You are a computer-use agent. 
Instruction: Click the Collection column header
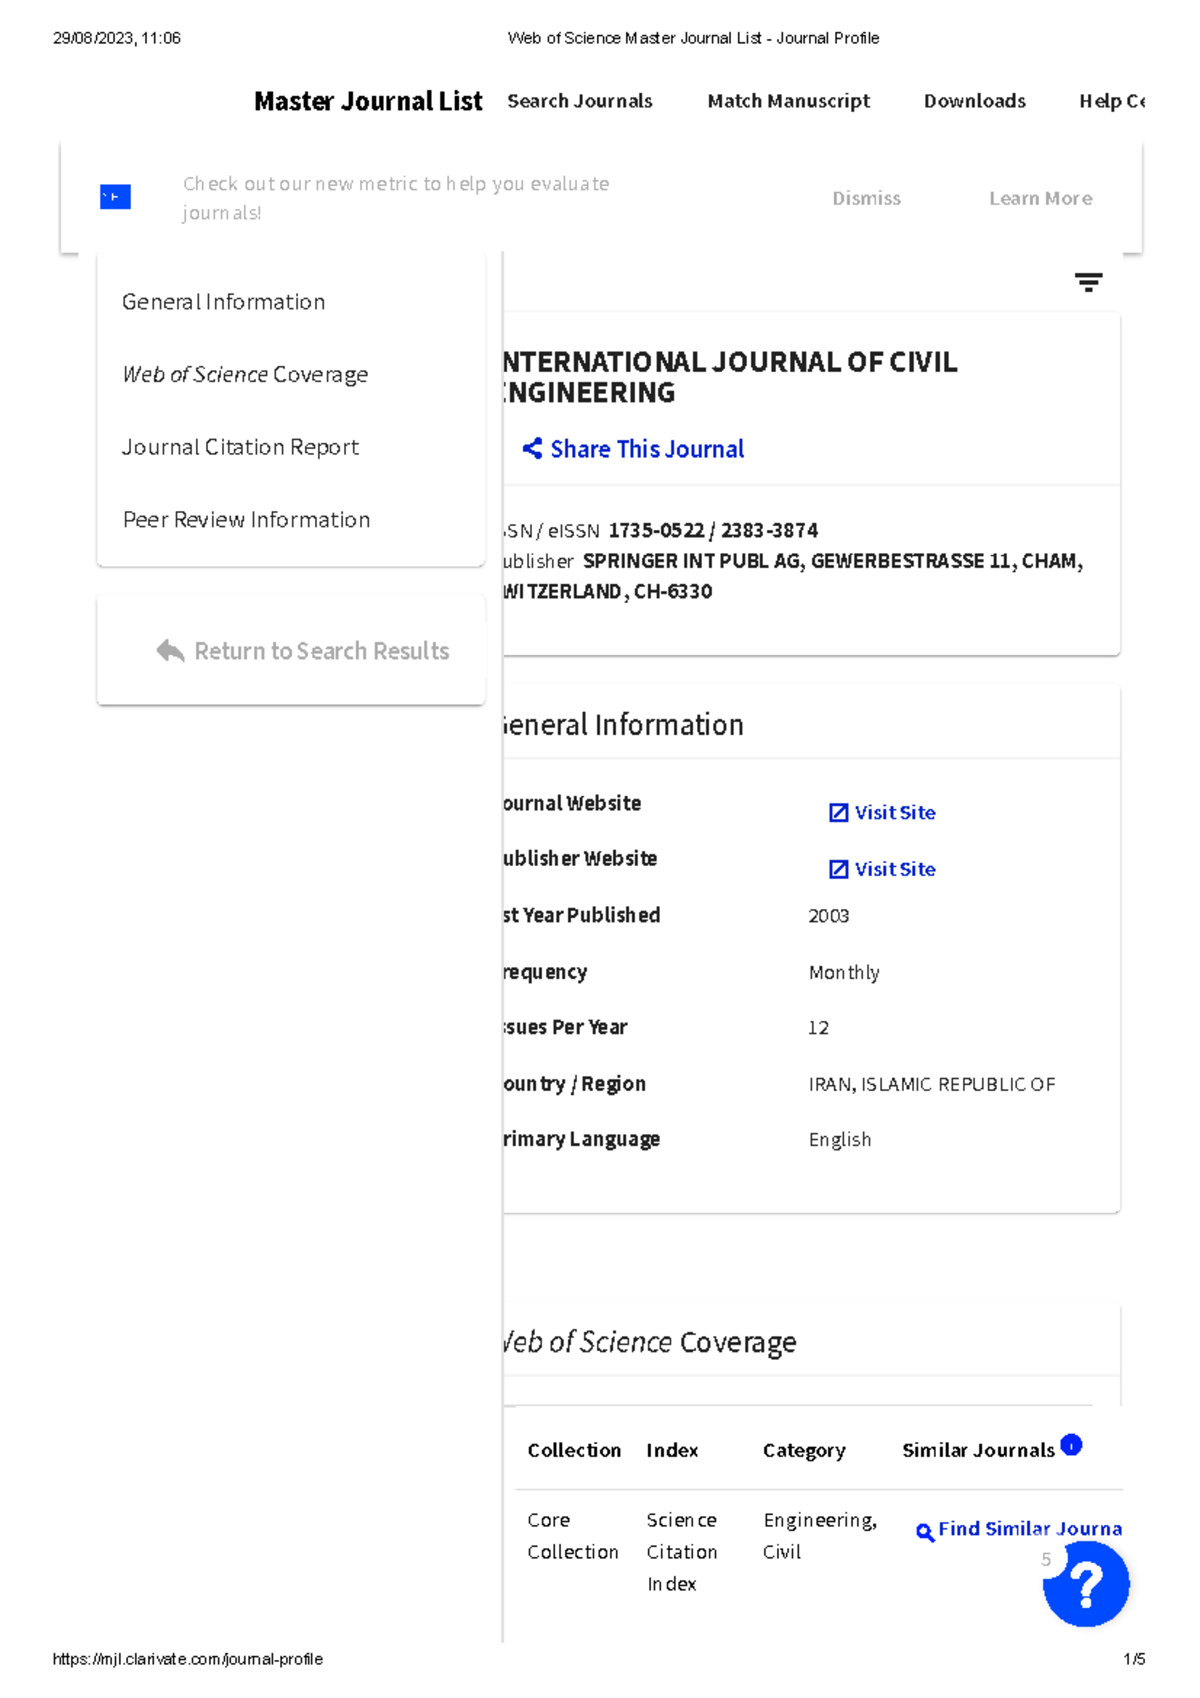coord(574,1450)
